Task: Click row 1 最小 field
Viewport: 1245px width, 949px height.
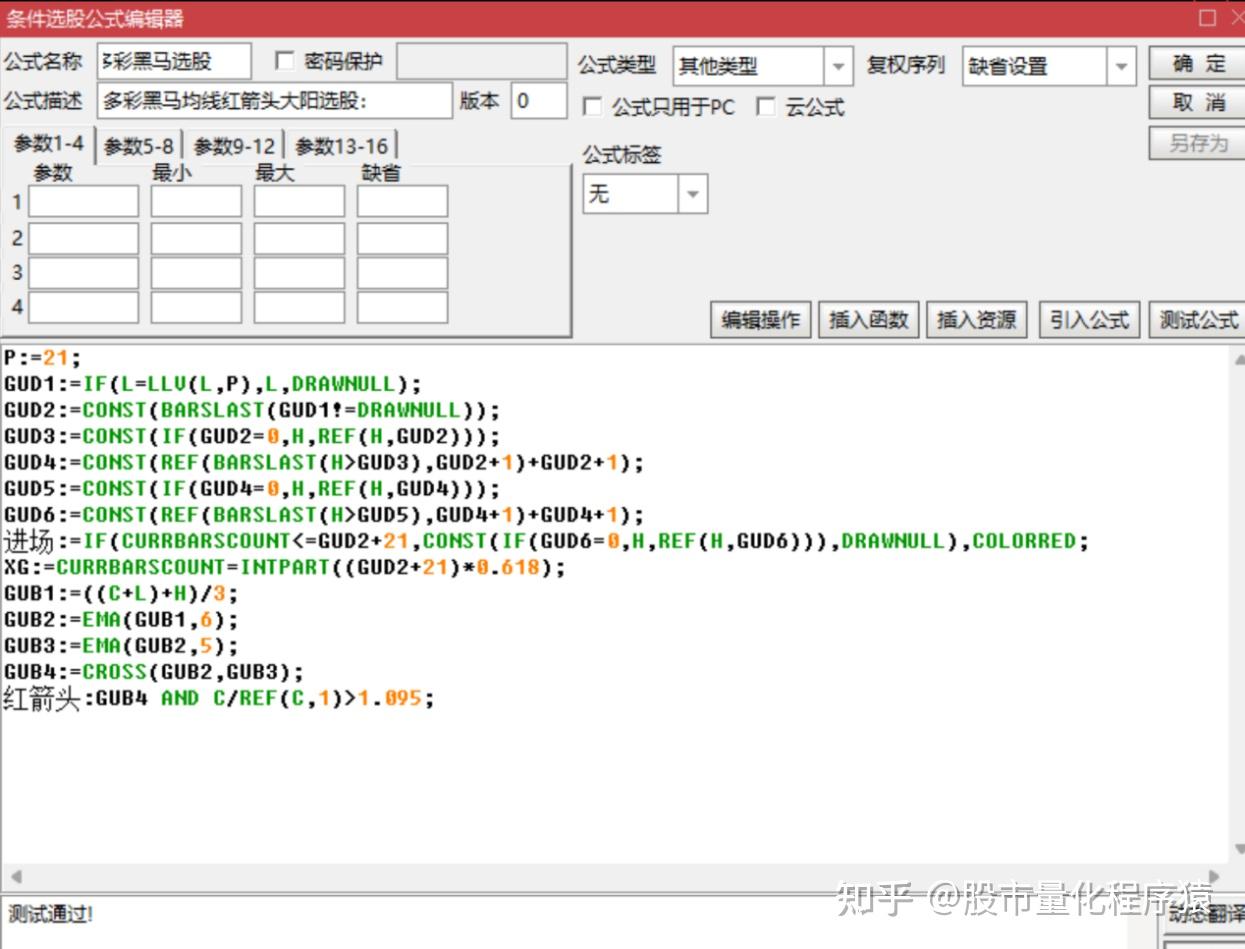Action: point(196,202)
